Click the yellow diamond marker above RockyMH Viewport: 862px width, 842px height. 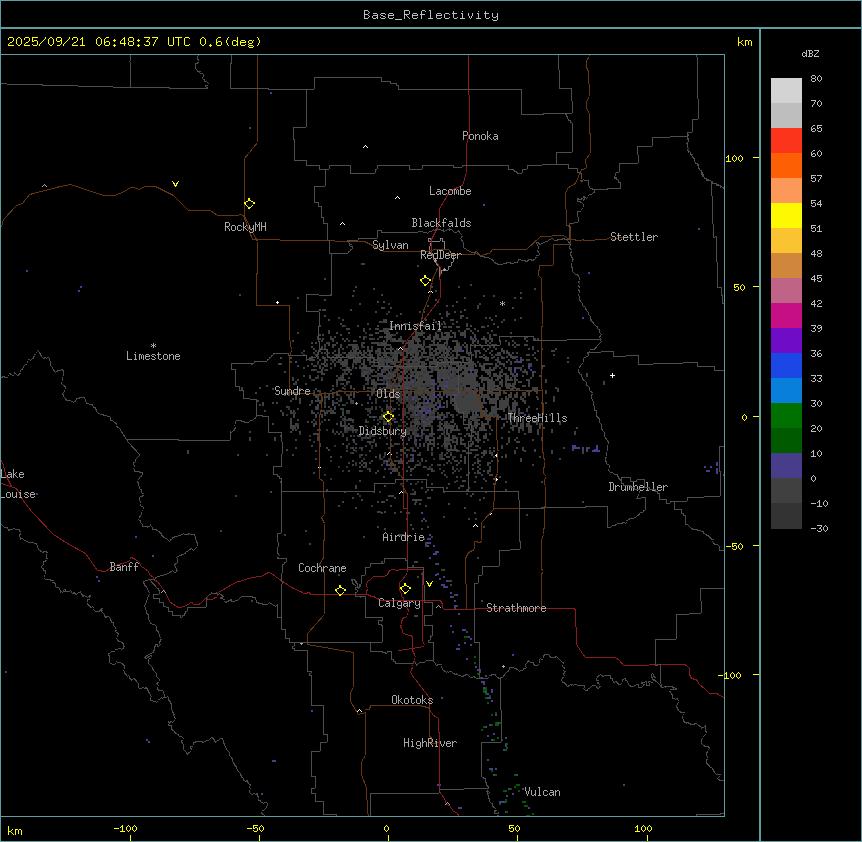point(249,204)
